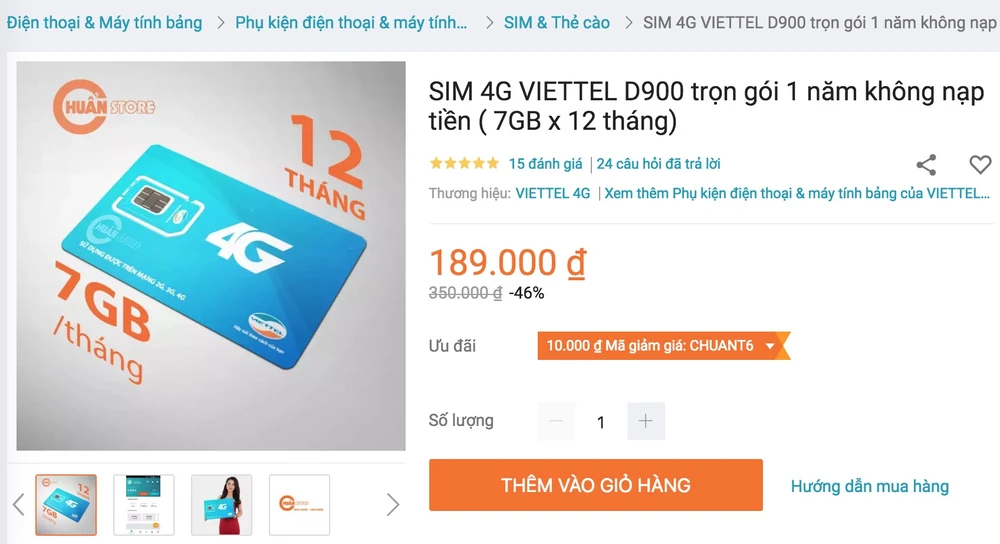Open VIETTEL 4G brand link

tap(553, 193)
